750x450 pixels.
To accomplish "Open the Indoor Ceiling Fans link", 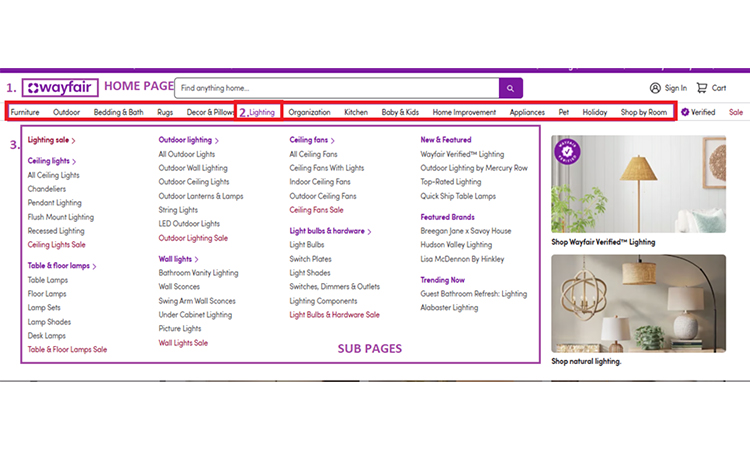I will [320, 182].
